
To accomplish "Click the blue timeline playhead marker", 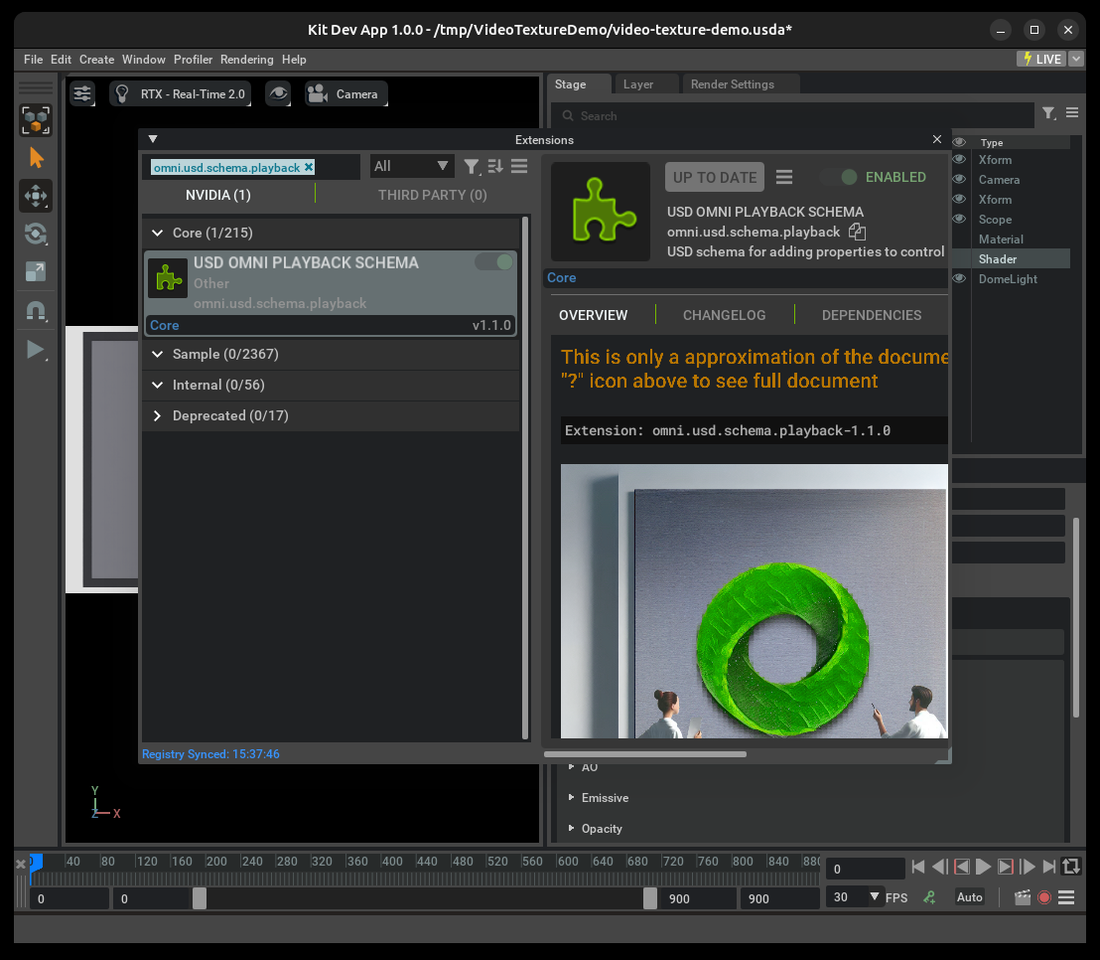I will point(36,862).
